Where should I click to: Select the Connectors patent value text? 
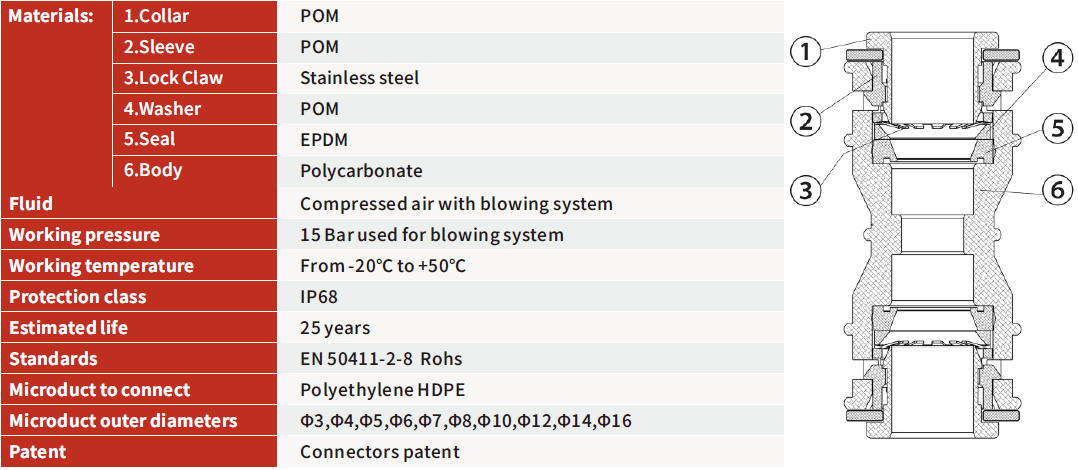point(380,452)
